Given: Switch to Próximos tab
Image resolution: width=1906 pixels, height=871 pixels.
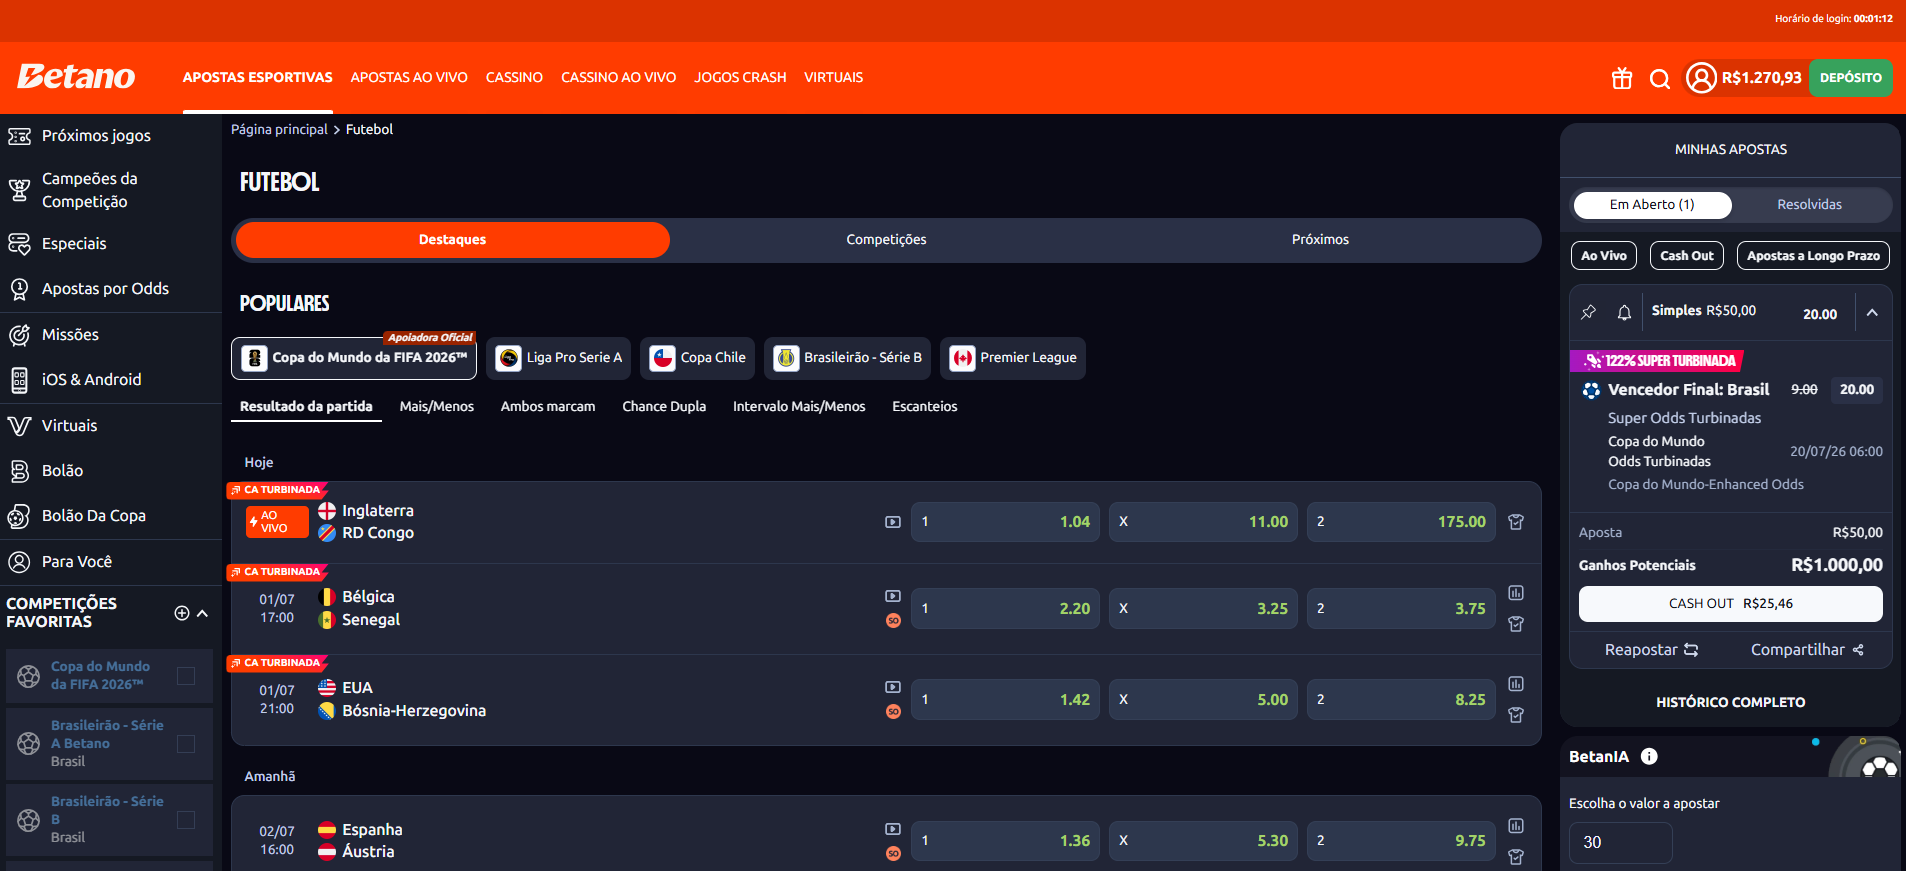Looking at the screenshot, I should (1320, 240).
